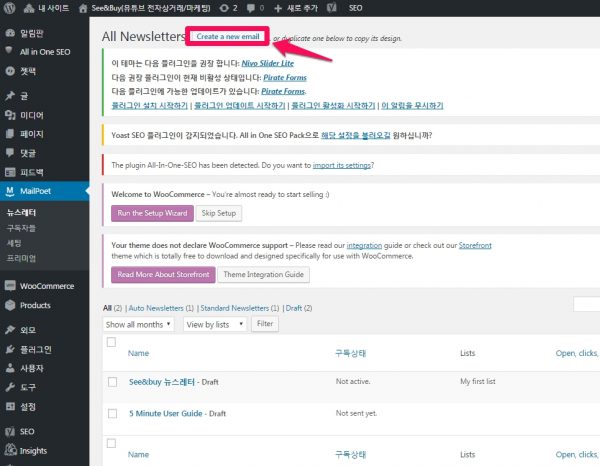Show the Standard Newsletters (1) filter
The image size is (600, 466).
pos(240,308)
